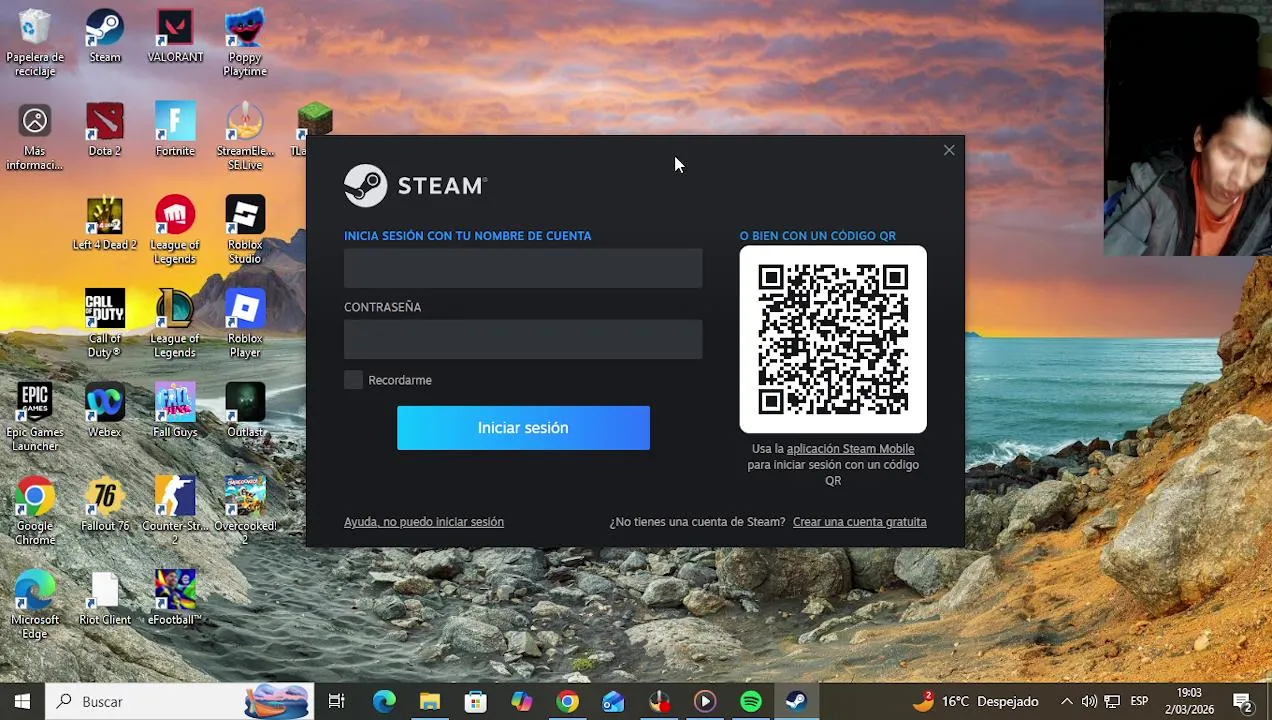Select the Riot Client desktop file icon
1272x720 pixels.
point(105,599)
